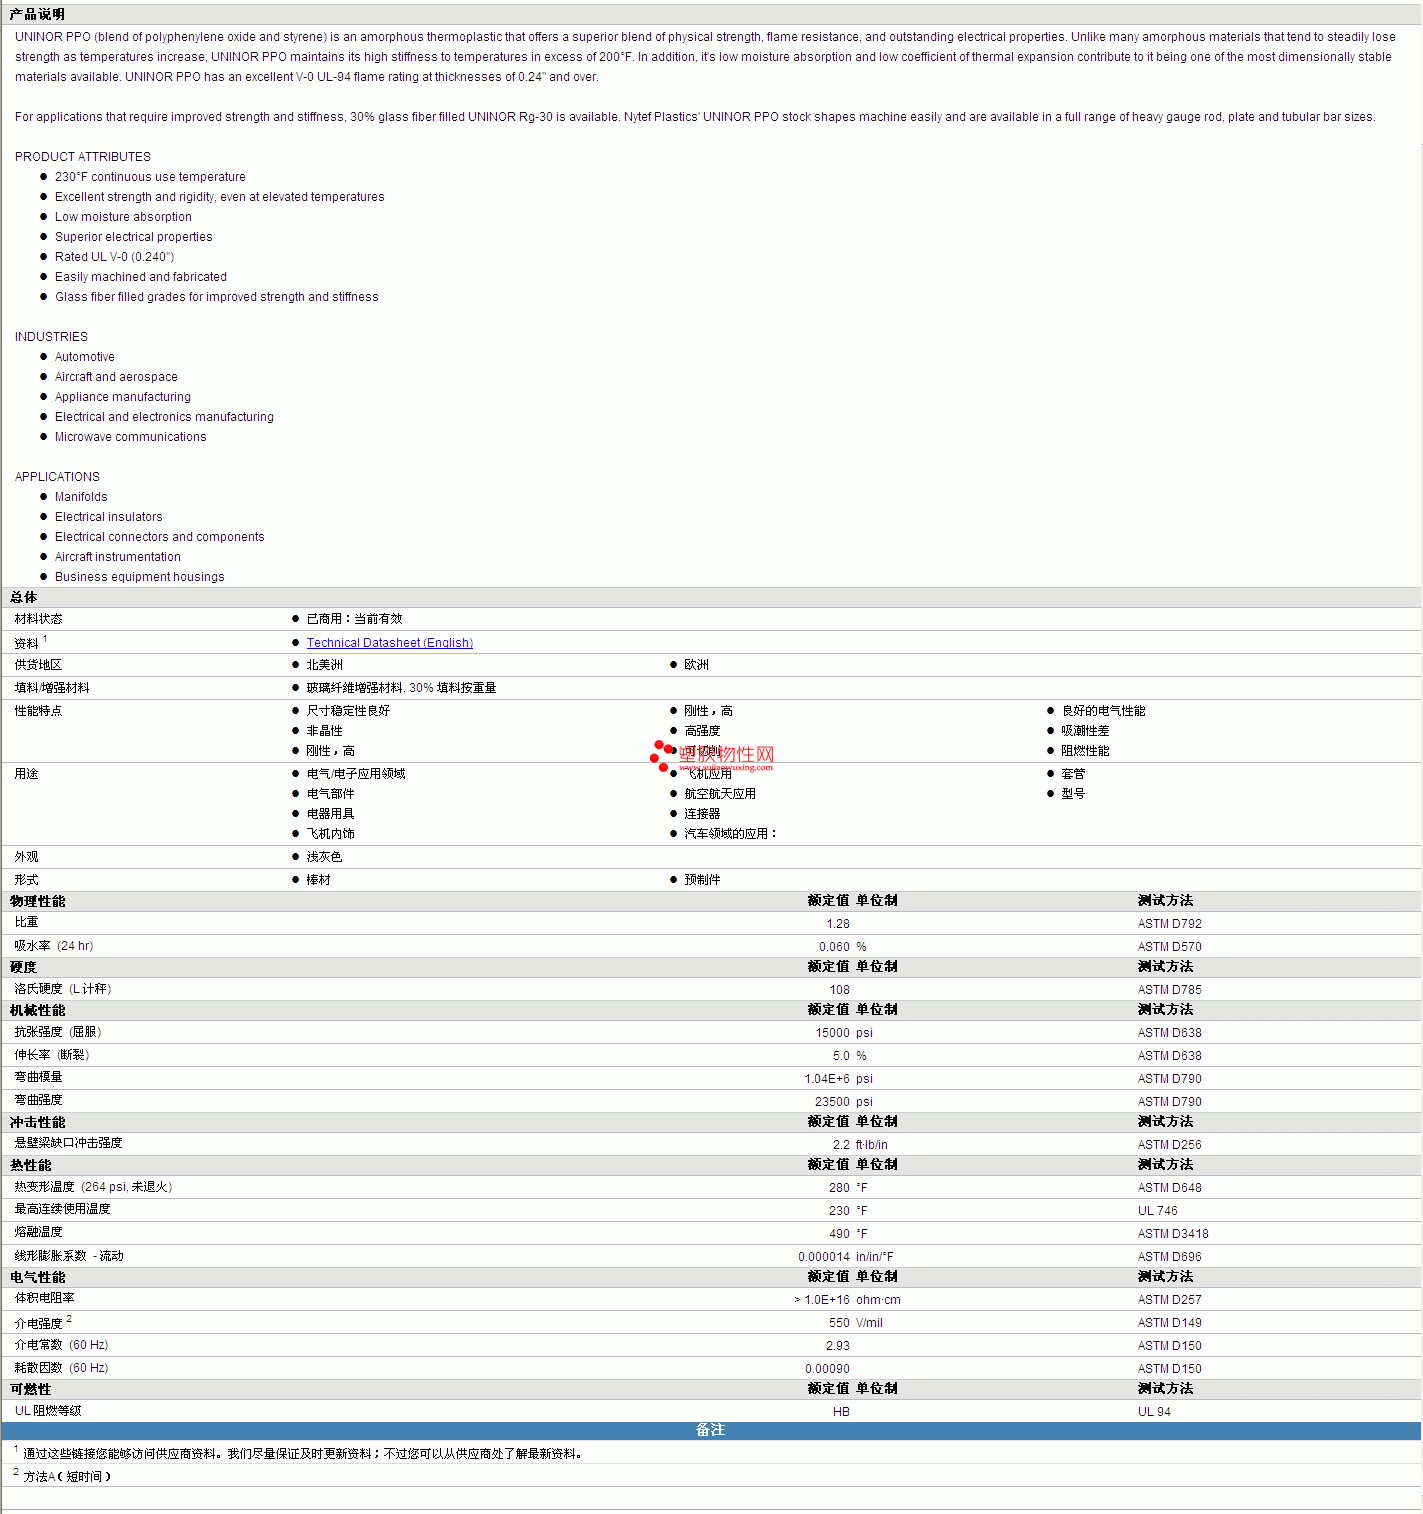
Task: Click the ASTM D785 test method cell
Action: [1170, 990]
